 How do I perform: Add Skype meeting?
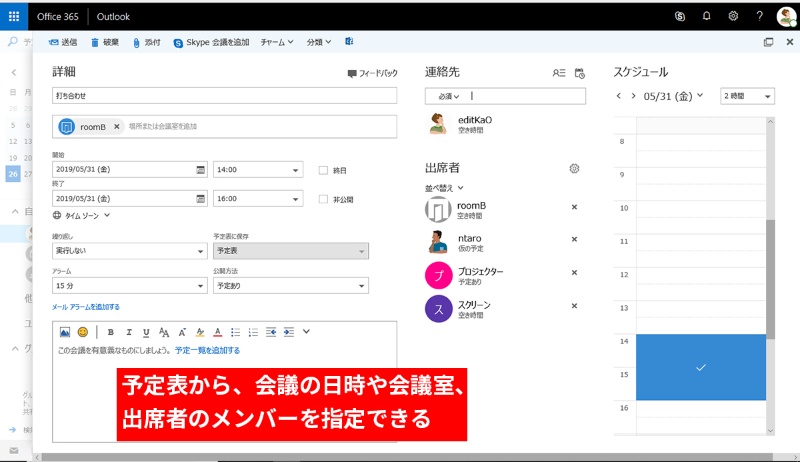click(211, 42)
